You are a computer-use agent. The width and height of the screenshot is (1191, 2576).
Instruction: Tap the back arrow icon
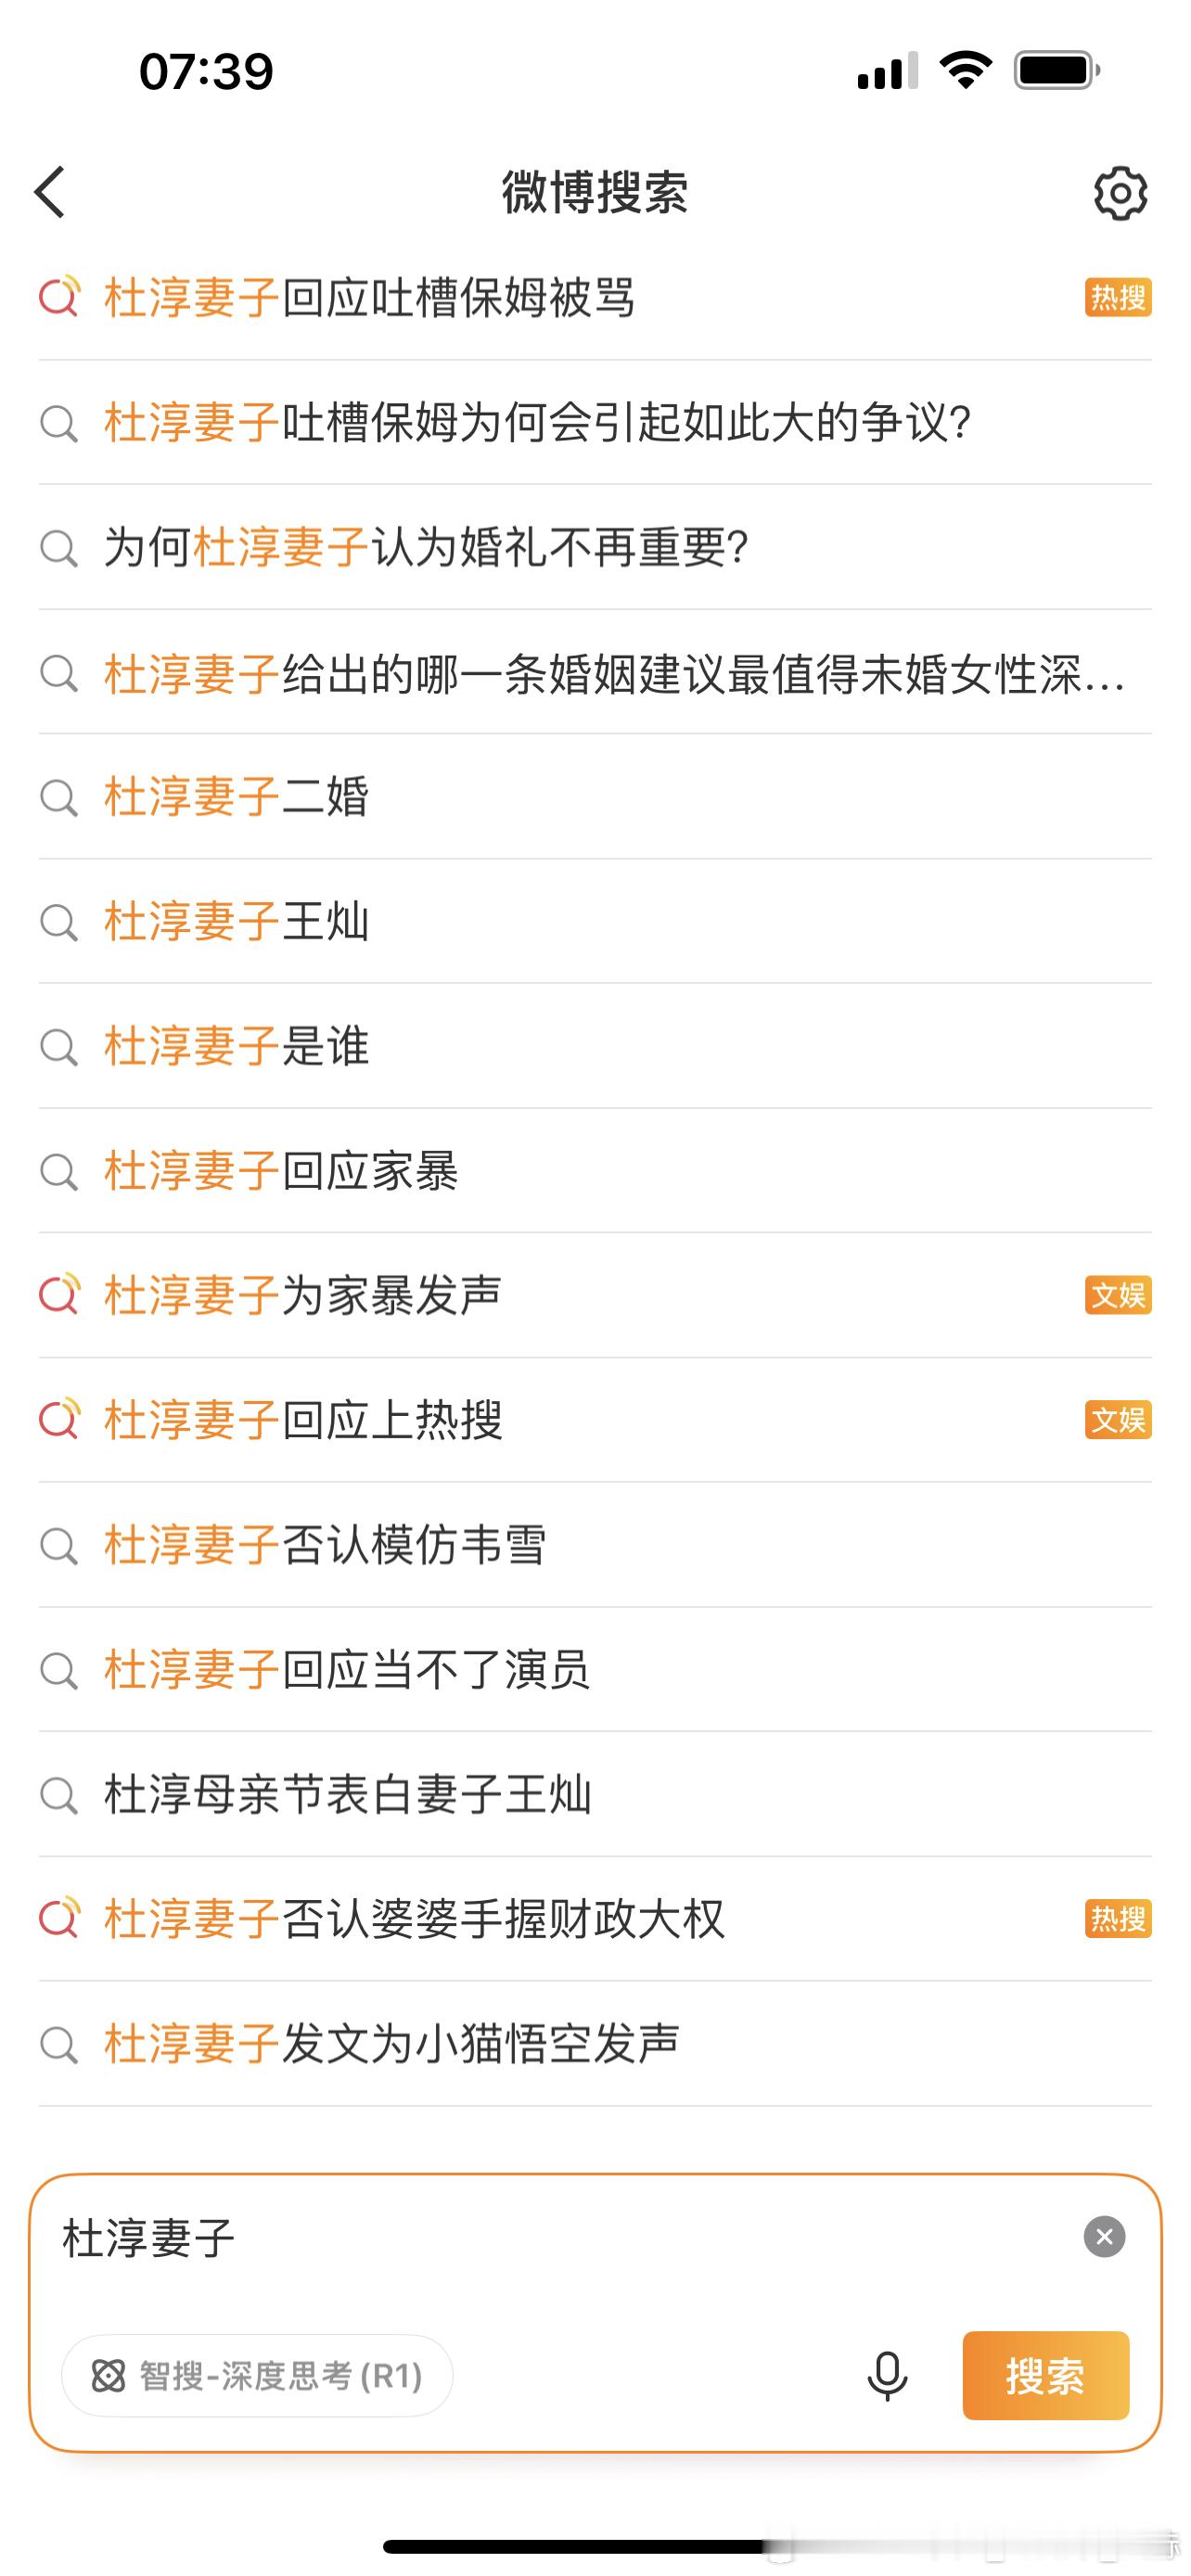point(49,192)
